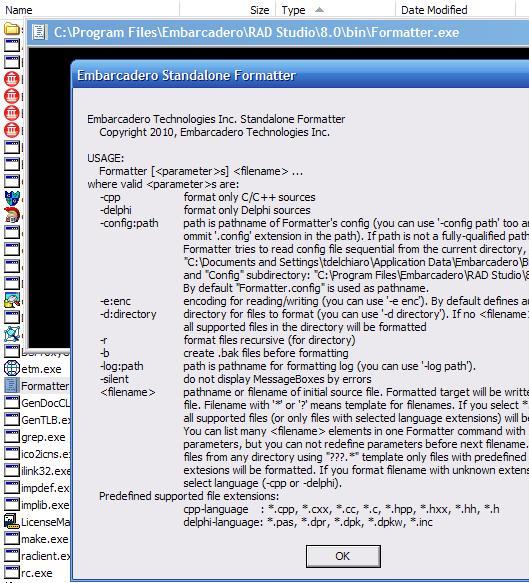Screen dimensions: 529x583
Task: Select the grep.exe file icon
Action: [12, 437]
